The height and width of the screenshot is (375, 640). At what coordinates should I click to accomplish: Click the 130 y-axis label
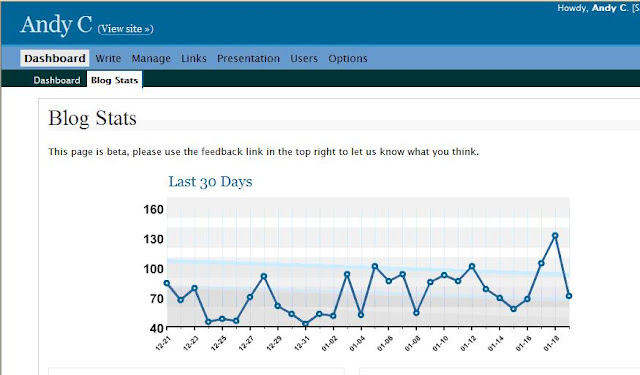point(153,239)
